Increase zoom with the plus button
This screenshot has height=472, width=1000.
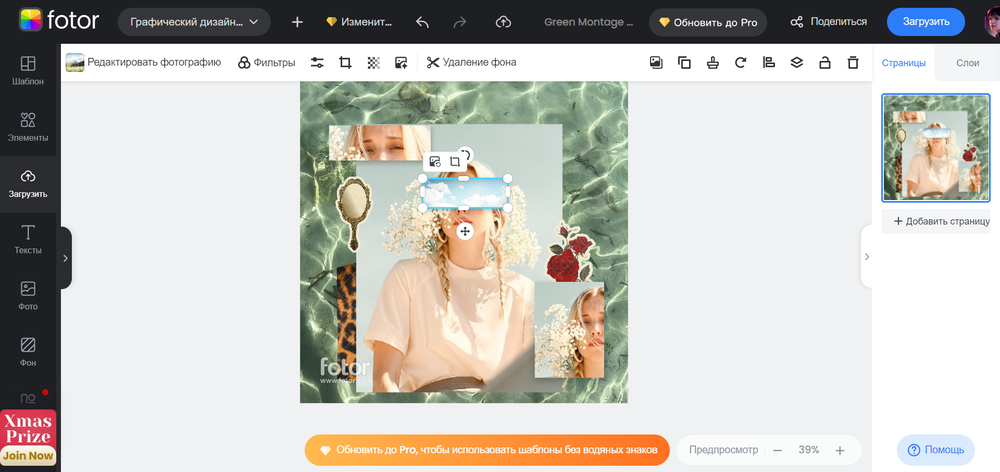tap(840, 450)
